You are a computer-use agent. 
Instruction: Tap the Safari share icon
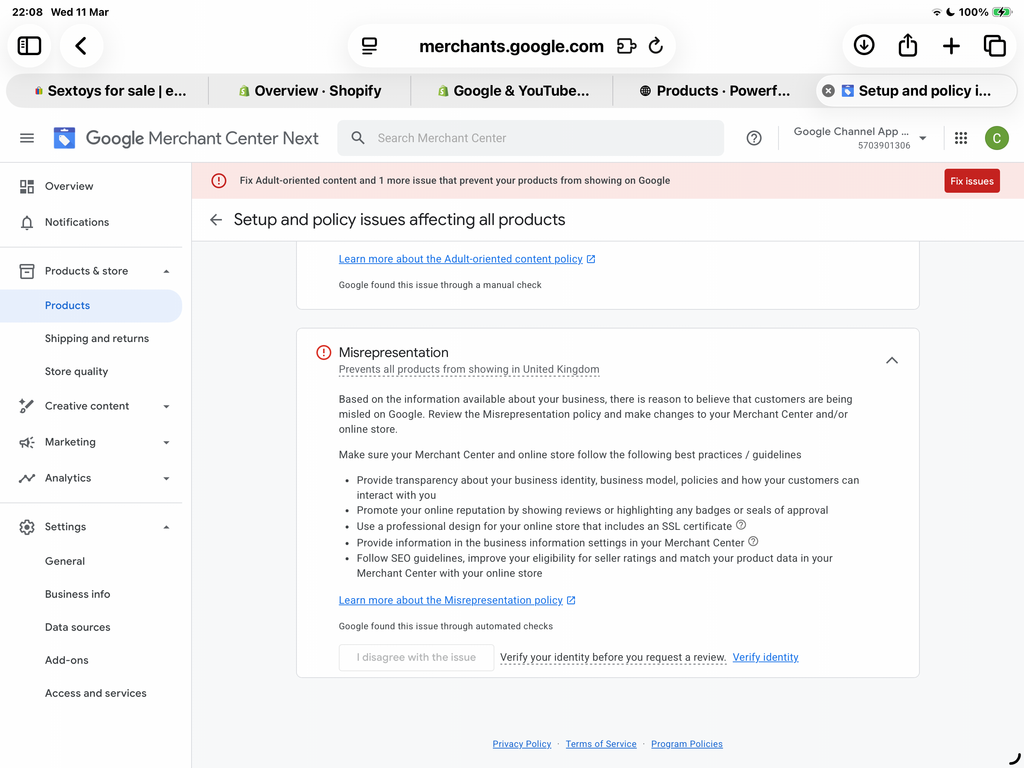tap(908, 45)
